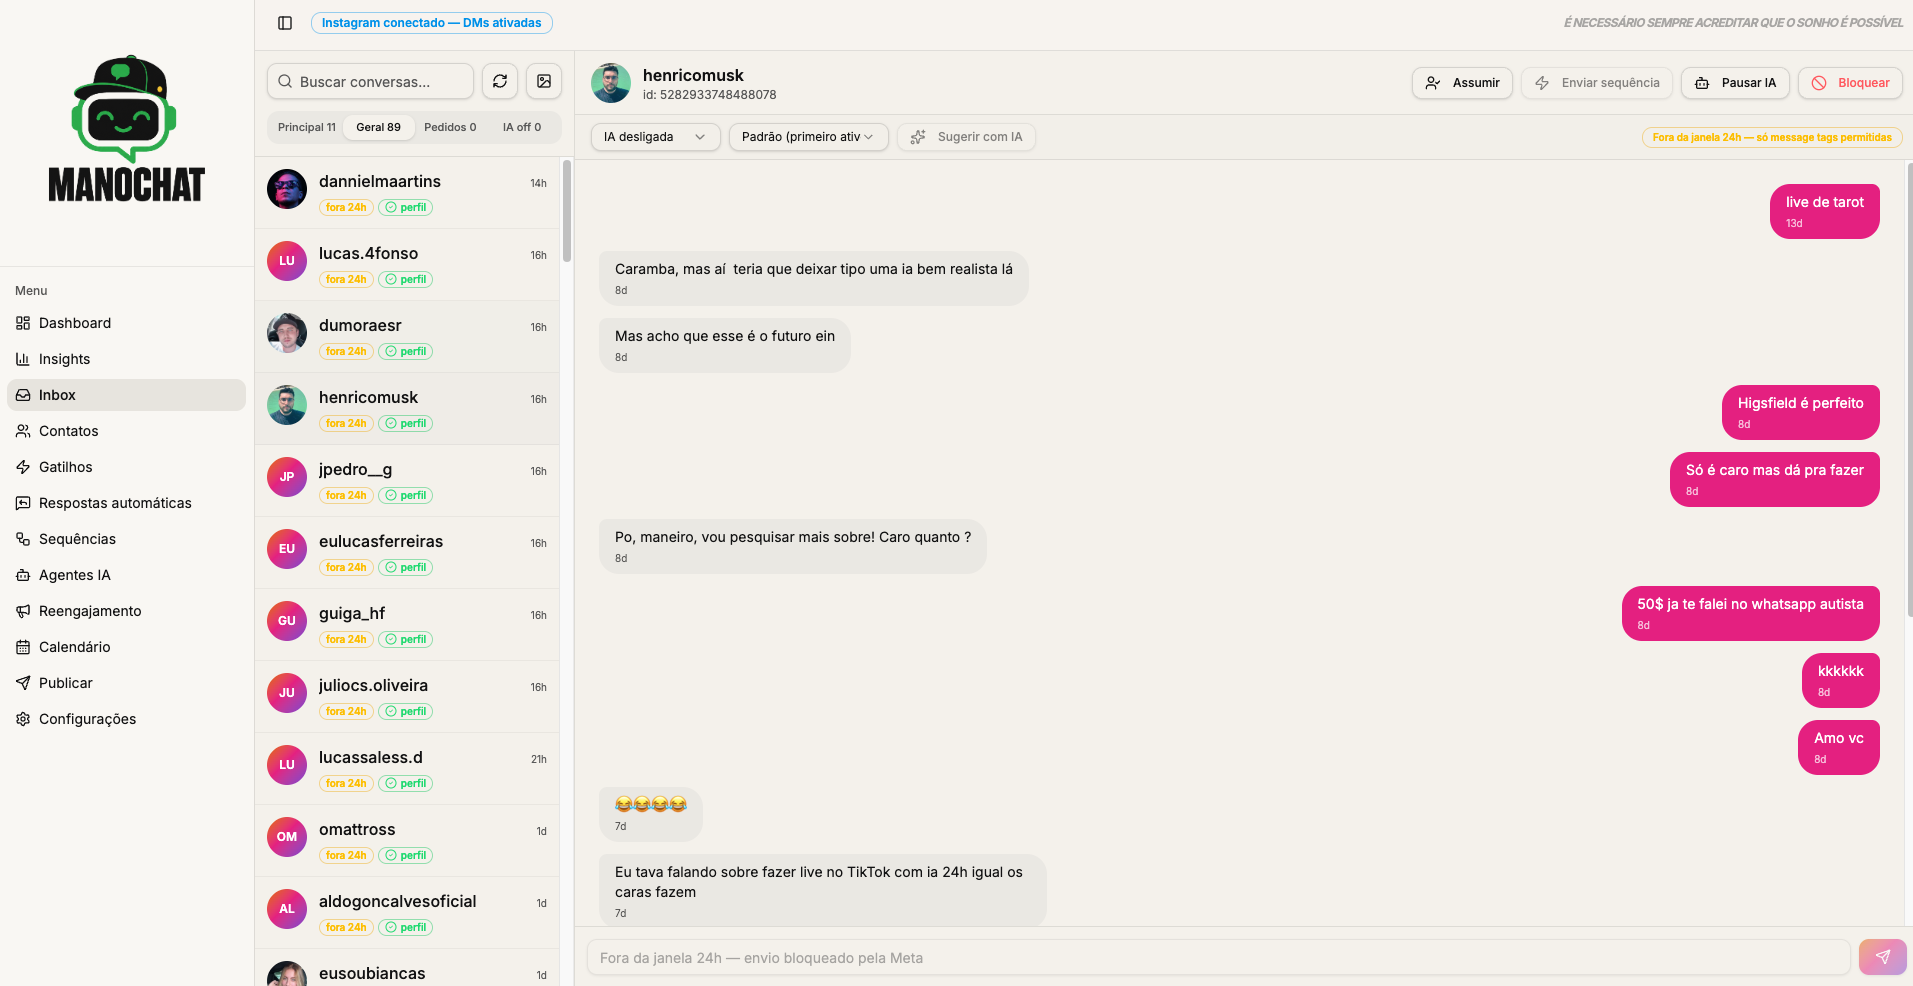Click the Instagram conectado status badge
1913x986 pixels.
click(x=431, y=23)
